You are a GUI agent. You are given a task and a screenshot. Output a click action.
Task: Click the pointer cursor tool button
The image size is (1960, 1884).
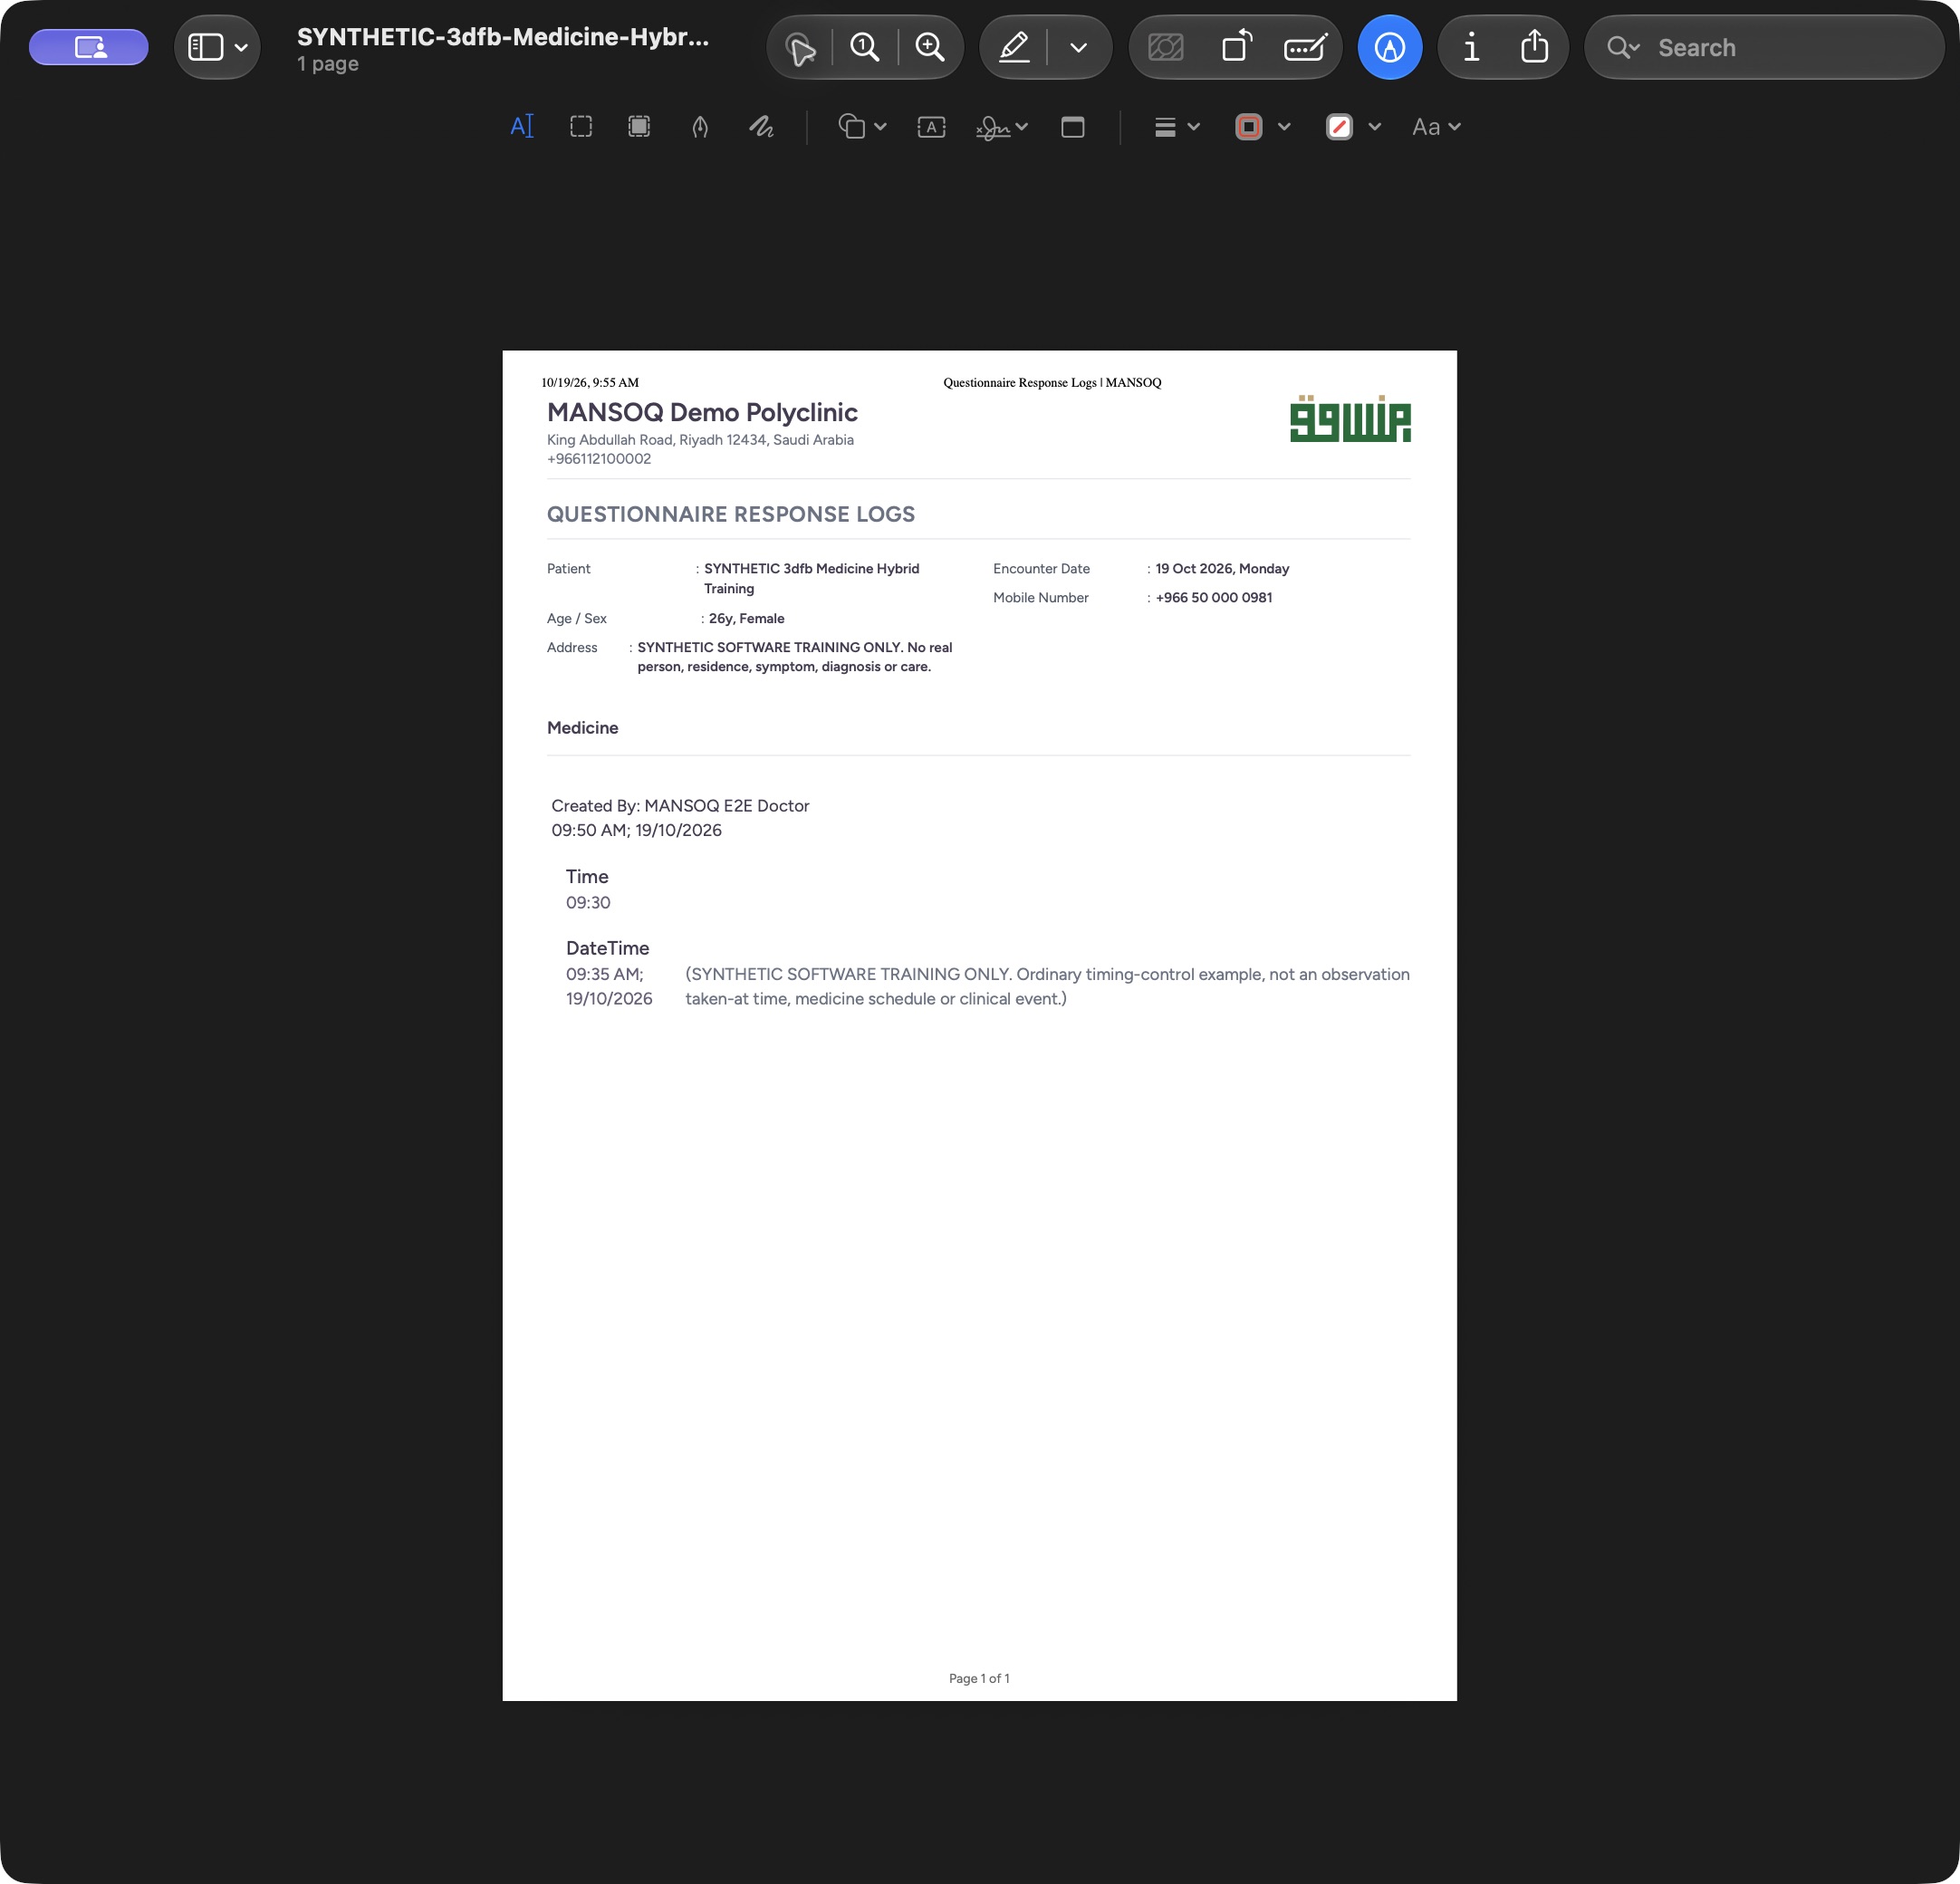(x=801, y=48)
